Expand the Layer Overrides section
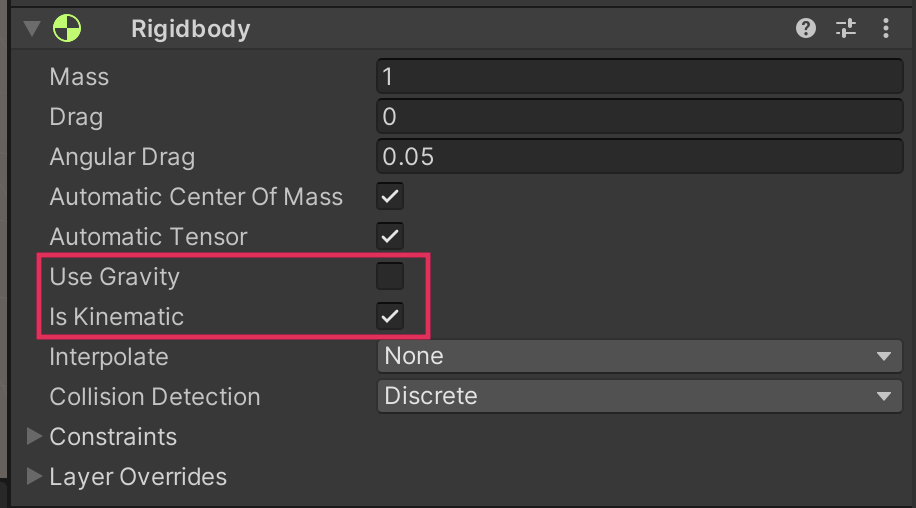 tap(35, 477)
